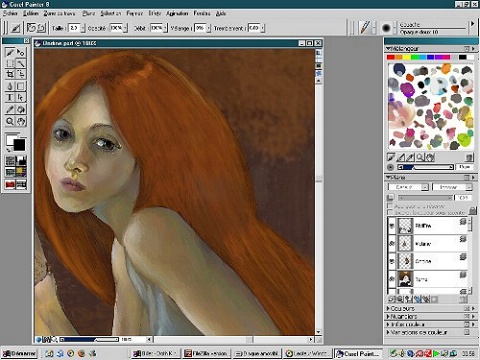Screen dimensions: 480x360
Task: Toggle visibility of the second layer
Action: (x=392, y=244)
